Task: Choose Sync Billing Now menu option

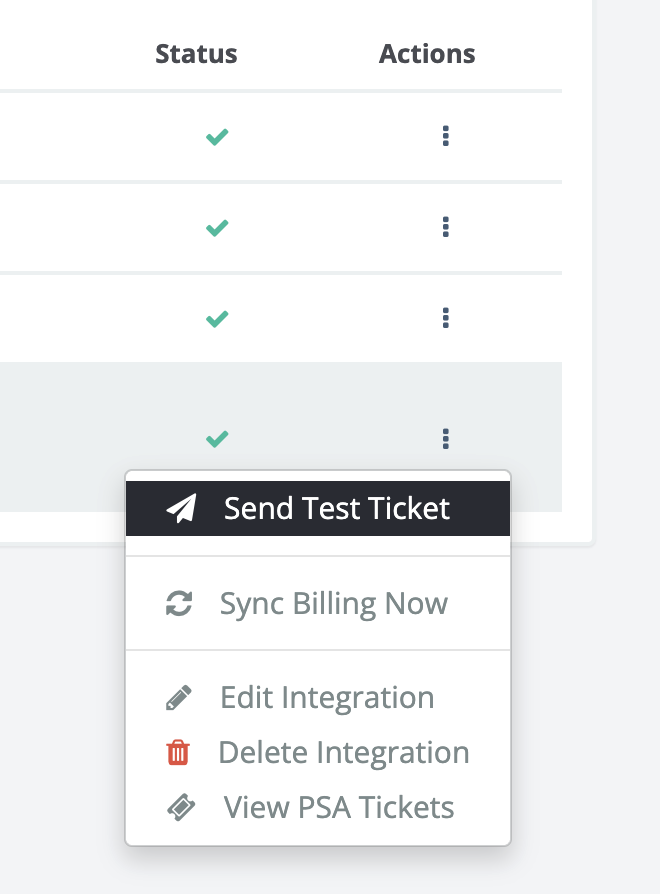Action: pyautogui.click(x=334, y=604)
